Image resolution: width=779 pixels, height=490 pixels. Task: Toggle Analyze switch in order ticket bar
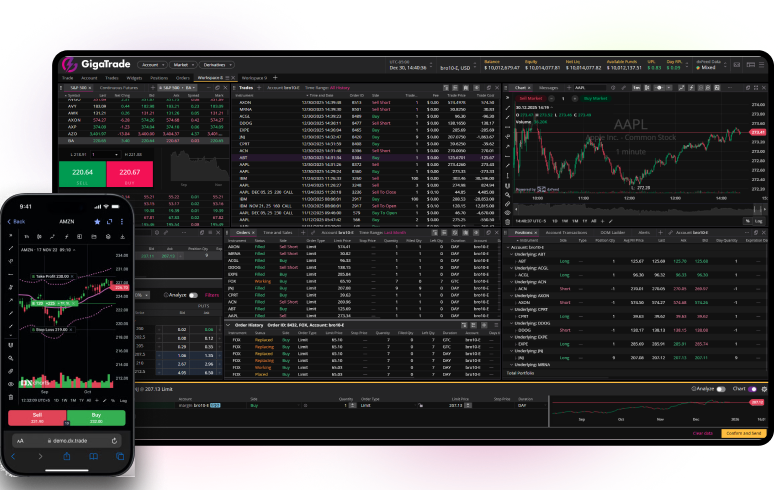(x=721, y=389)
